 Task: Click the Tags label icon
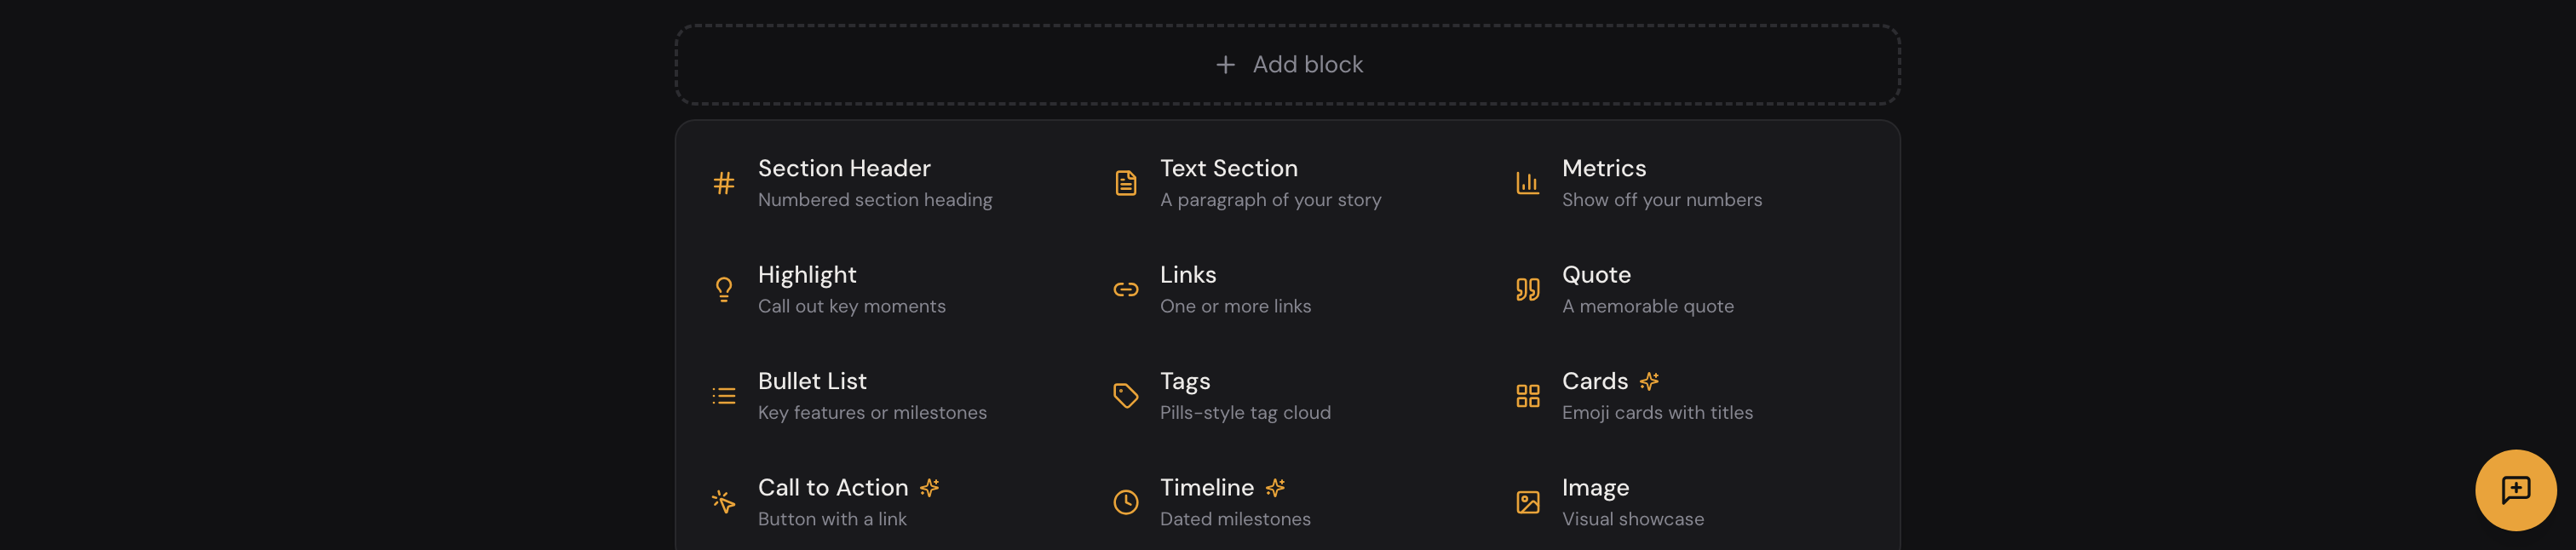[1126, 395]
